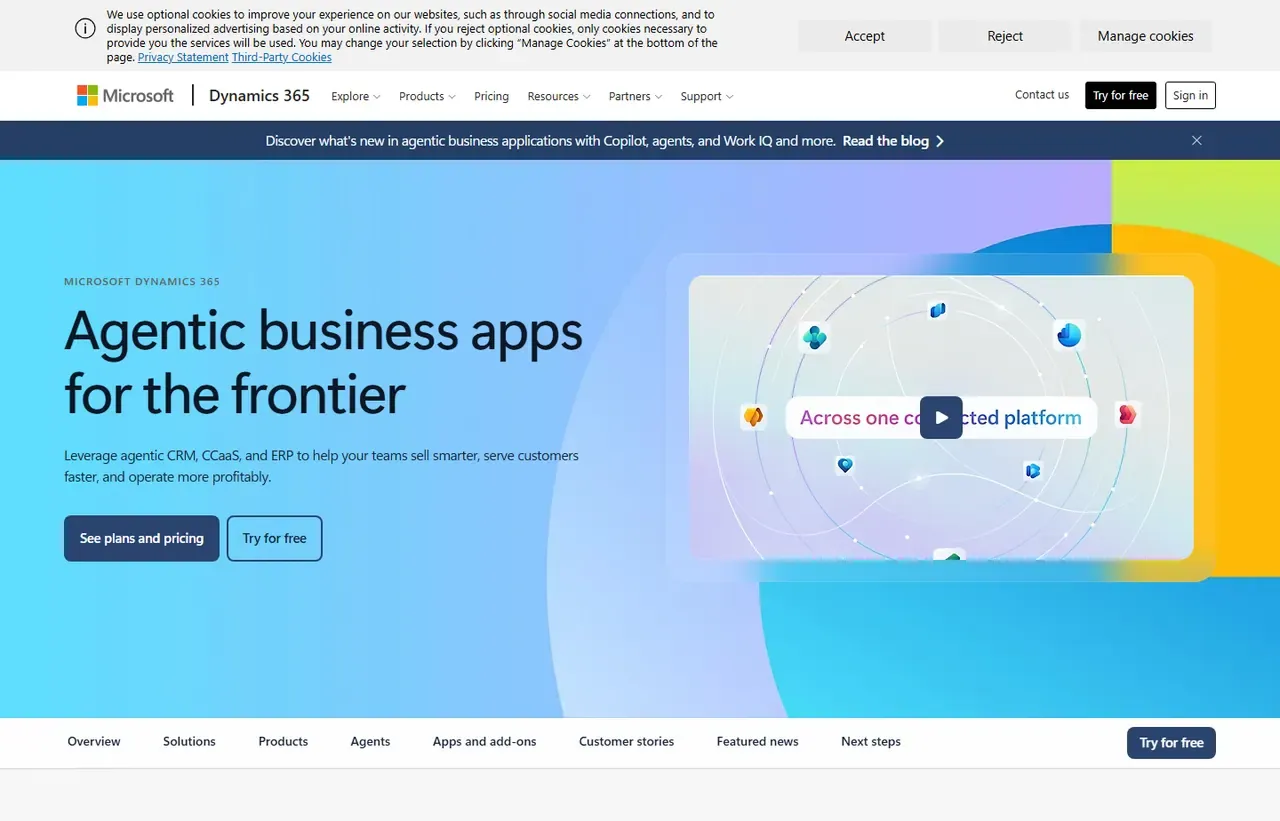Click the teal clover app icon in video
The image size is (1280, 821).
click(815, 337)
